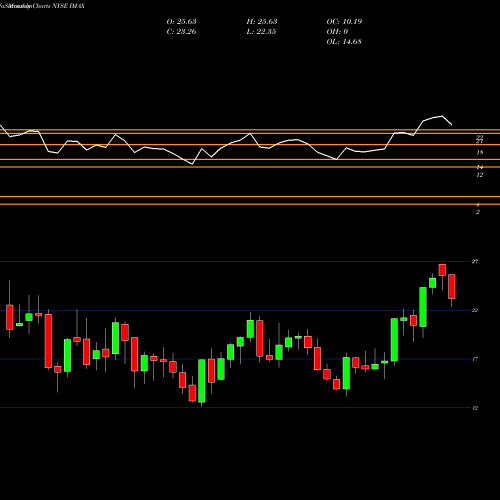The height and width of the screenshot is (500, 500).
Task: Select the green candle touching the 12 price line
Action: (202, 381)
